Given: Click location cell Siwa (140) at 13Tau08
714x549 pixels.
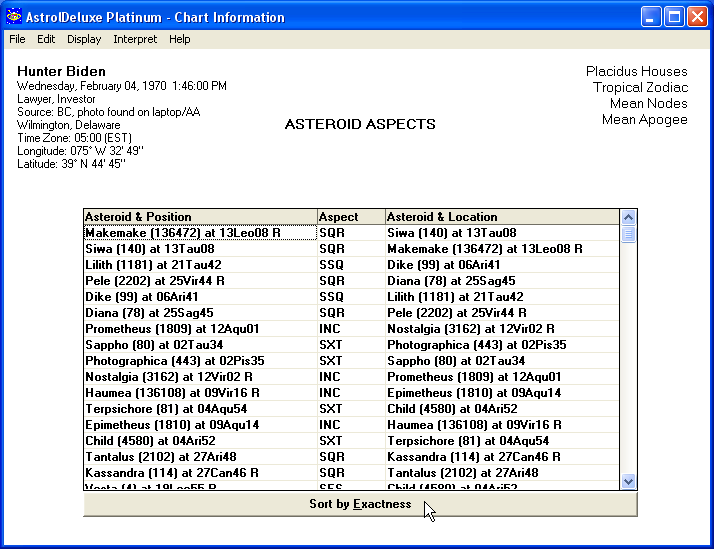Looking at the screenshot, I should coord(502,233).
